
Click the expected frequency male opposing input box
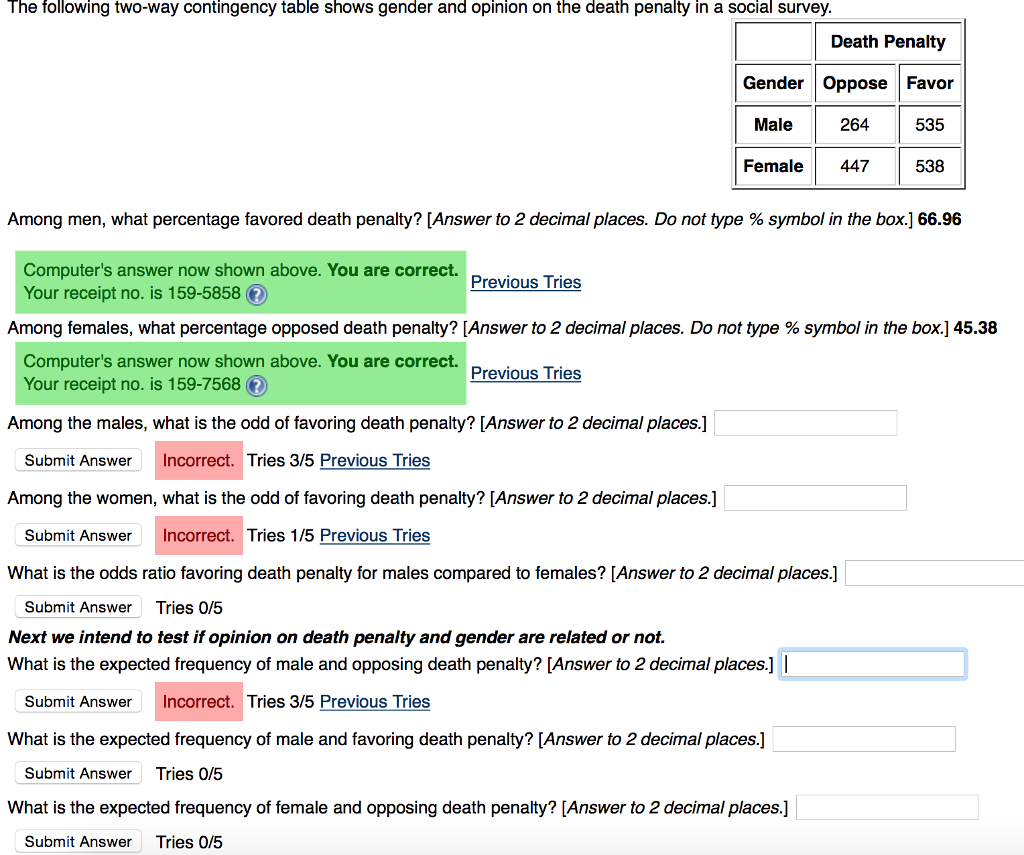click(872, 663)
